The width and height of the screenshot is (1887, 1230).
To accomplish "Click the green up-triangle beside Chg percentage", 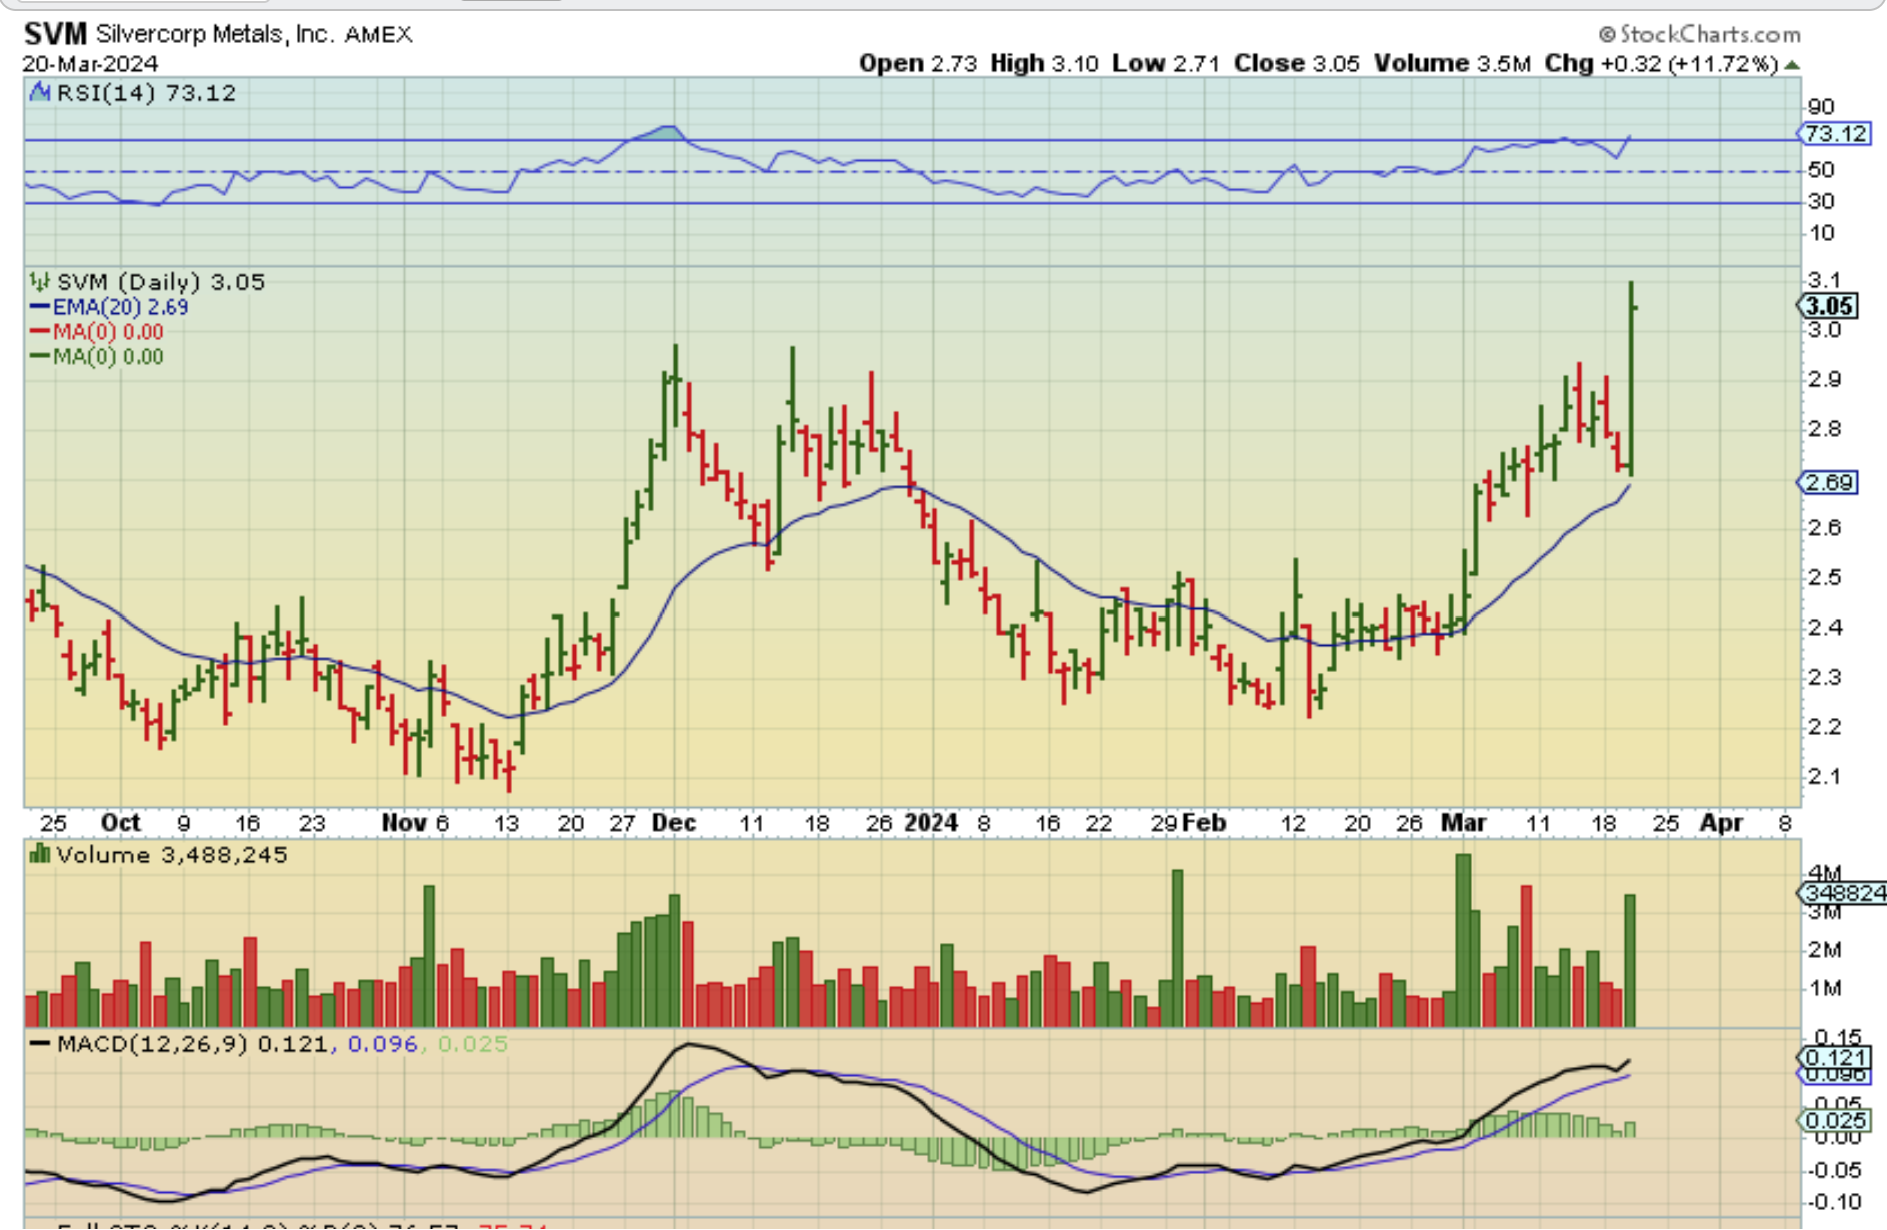I will coord(1792,65).
